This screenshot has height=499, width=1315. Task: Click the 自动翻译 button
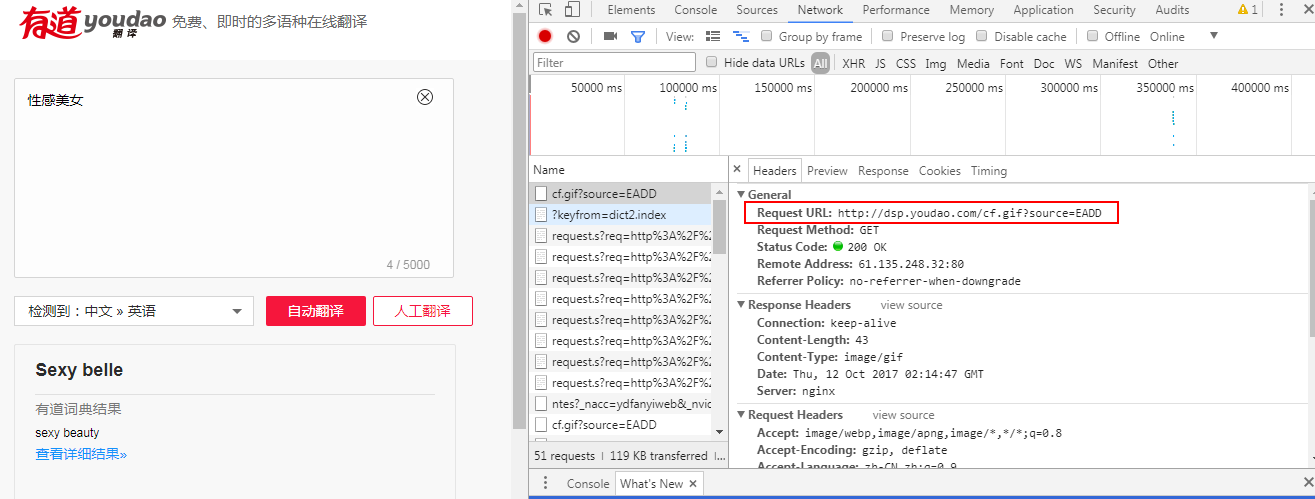[315, 311]
